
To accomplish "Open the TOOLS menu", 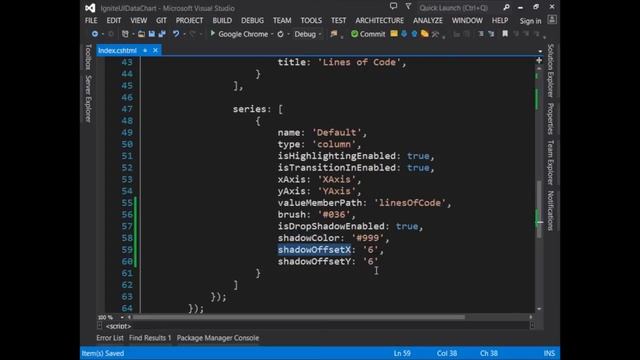I will 311,20.
